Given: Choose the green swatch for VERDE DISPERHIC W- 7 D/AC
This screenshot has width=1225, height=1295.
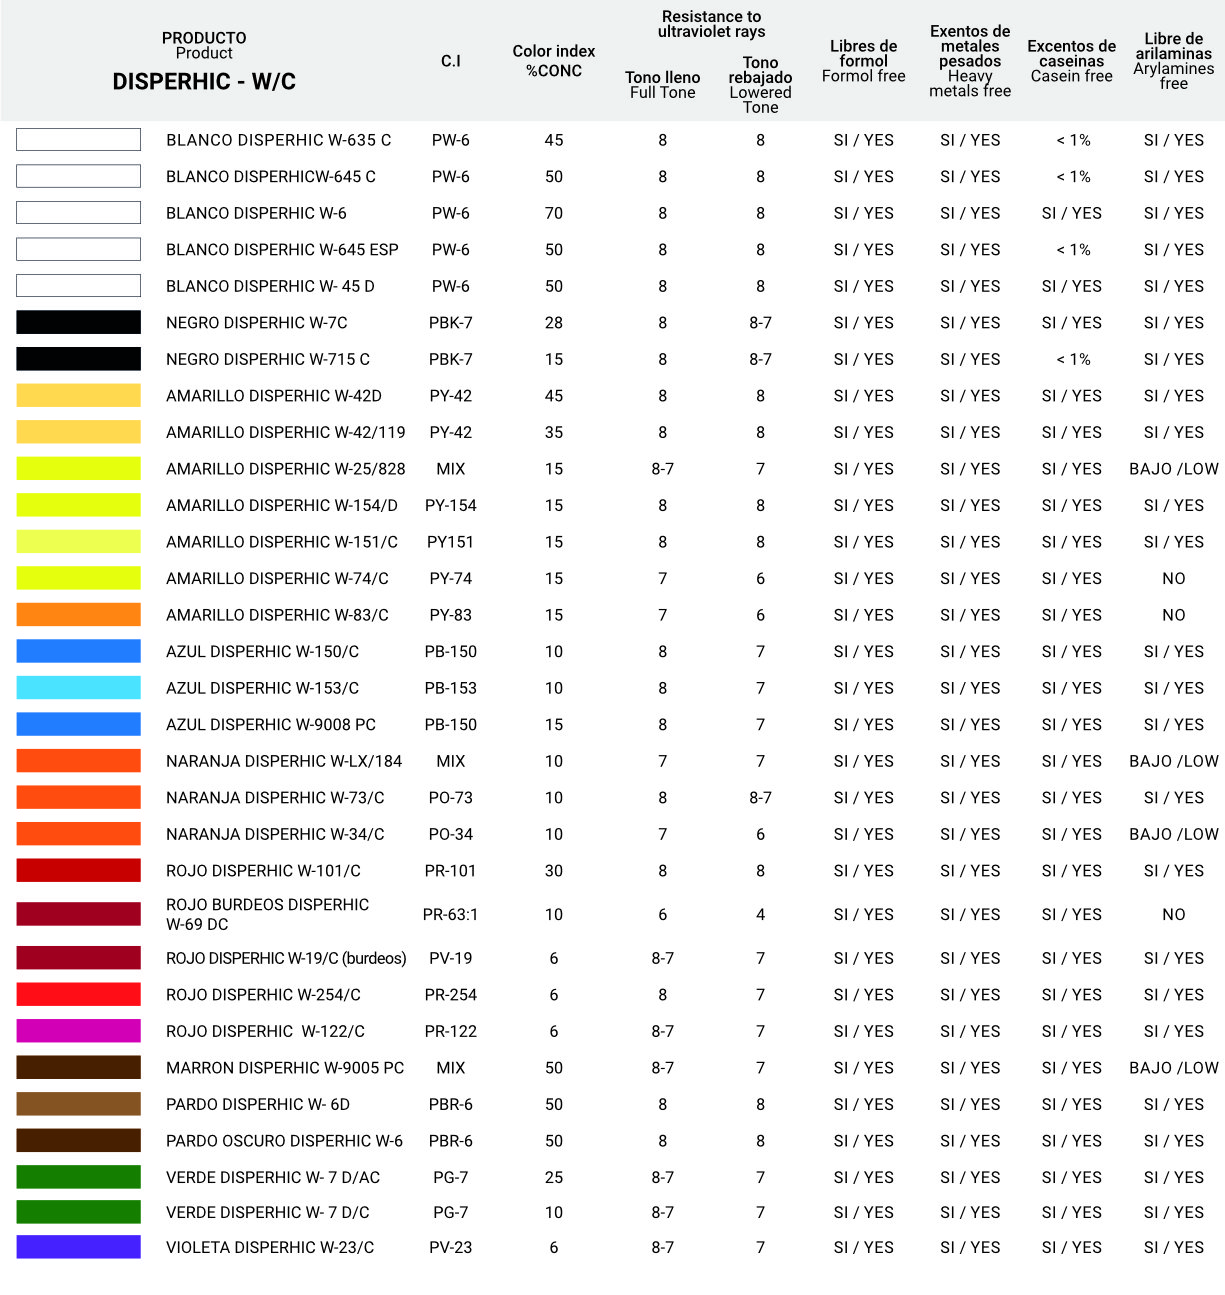Looking at the screenshot, I should 78,1177.
